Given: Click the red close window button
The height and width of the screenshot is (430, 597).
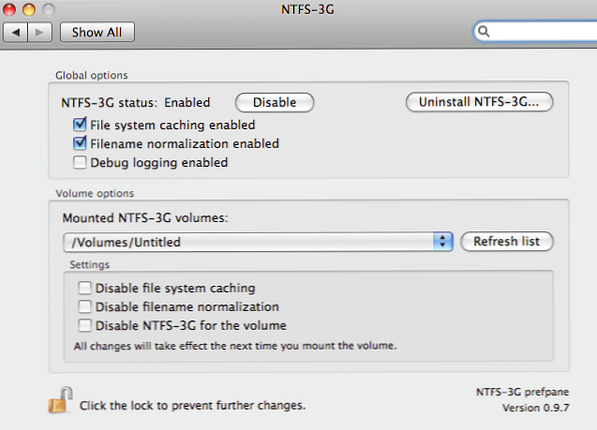Looking at the screenshot, I should coord(9,9).
